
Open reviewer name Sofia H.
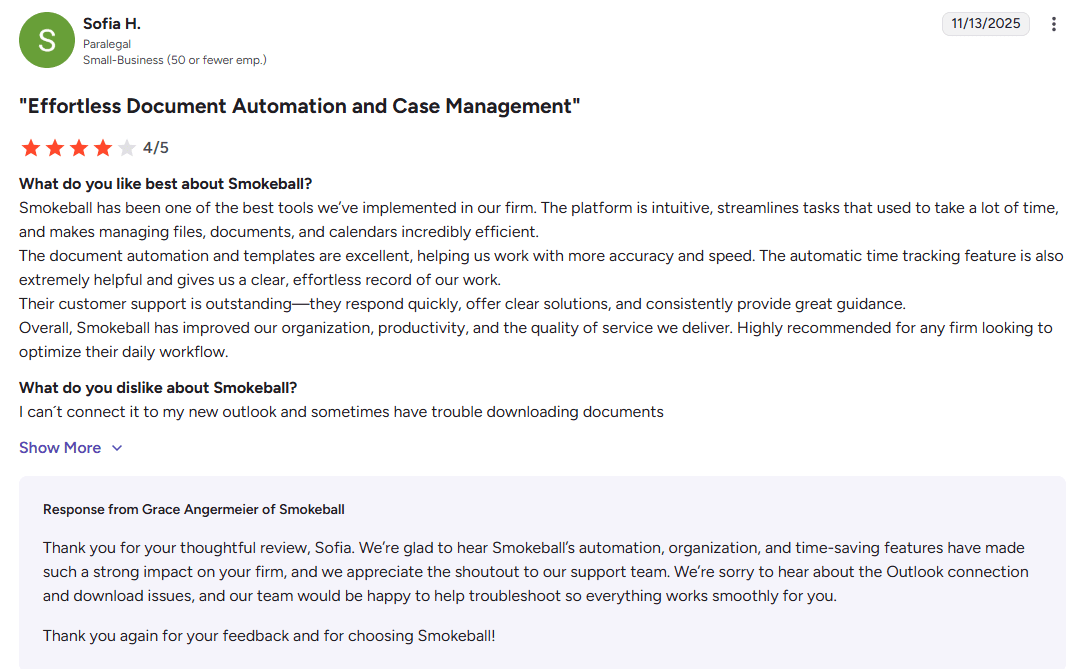pyautogui.click(x=112, y=23)
